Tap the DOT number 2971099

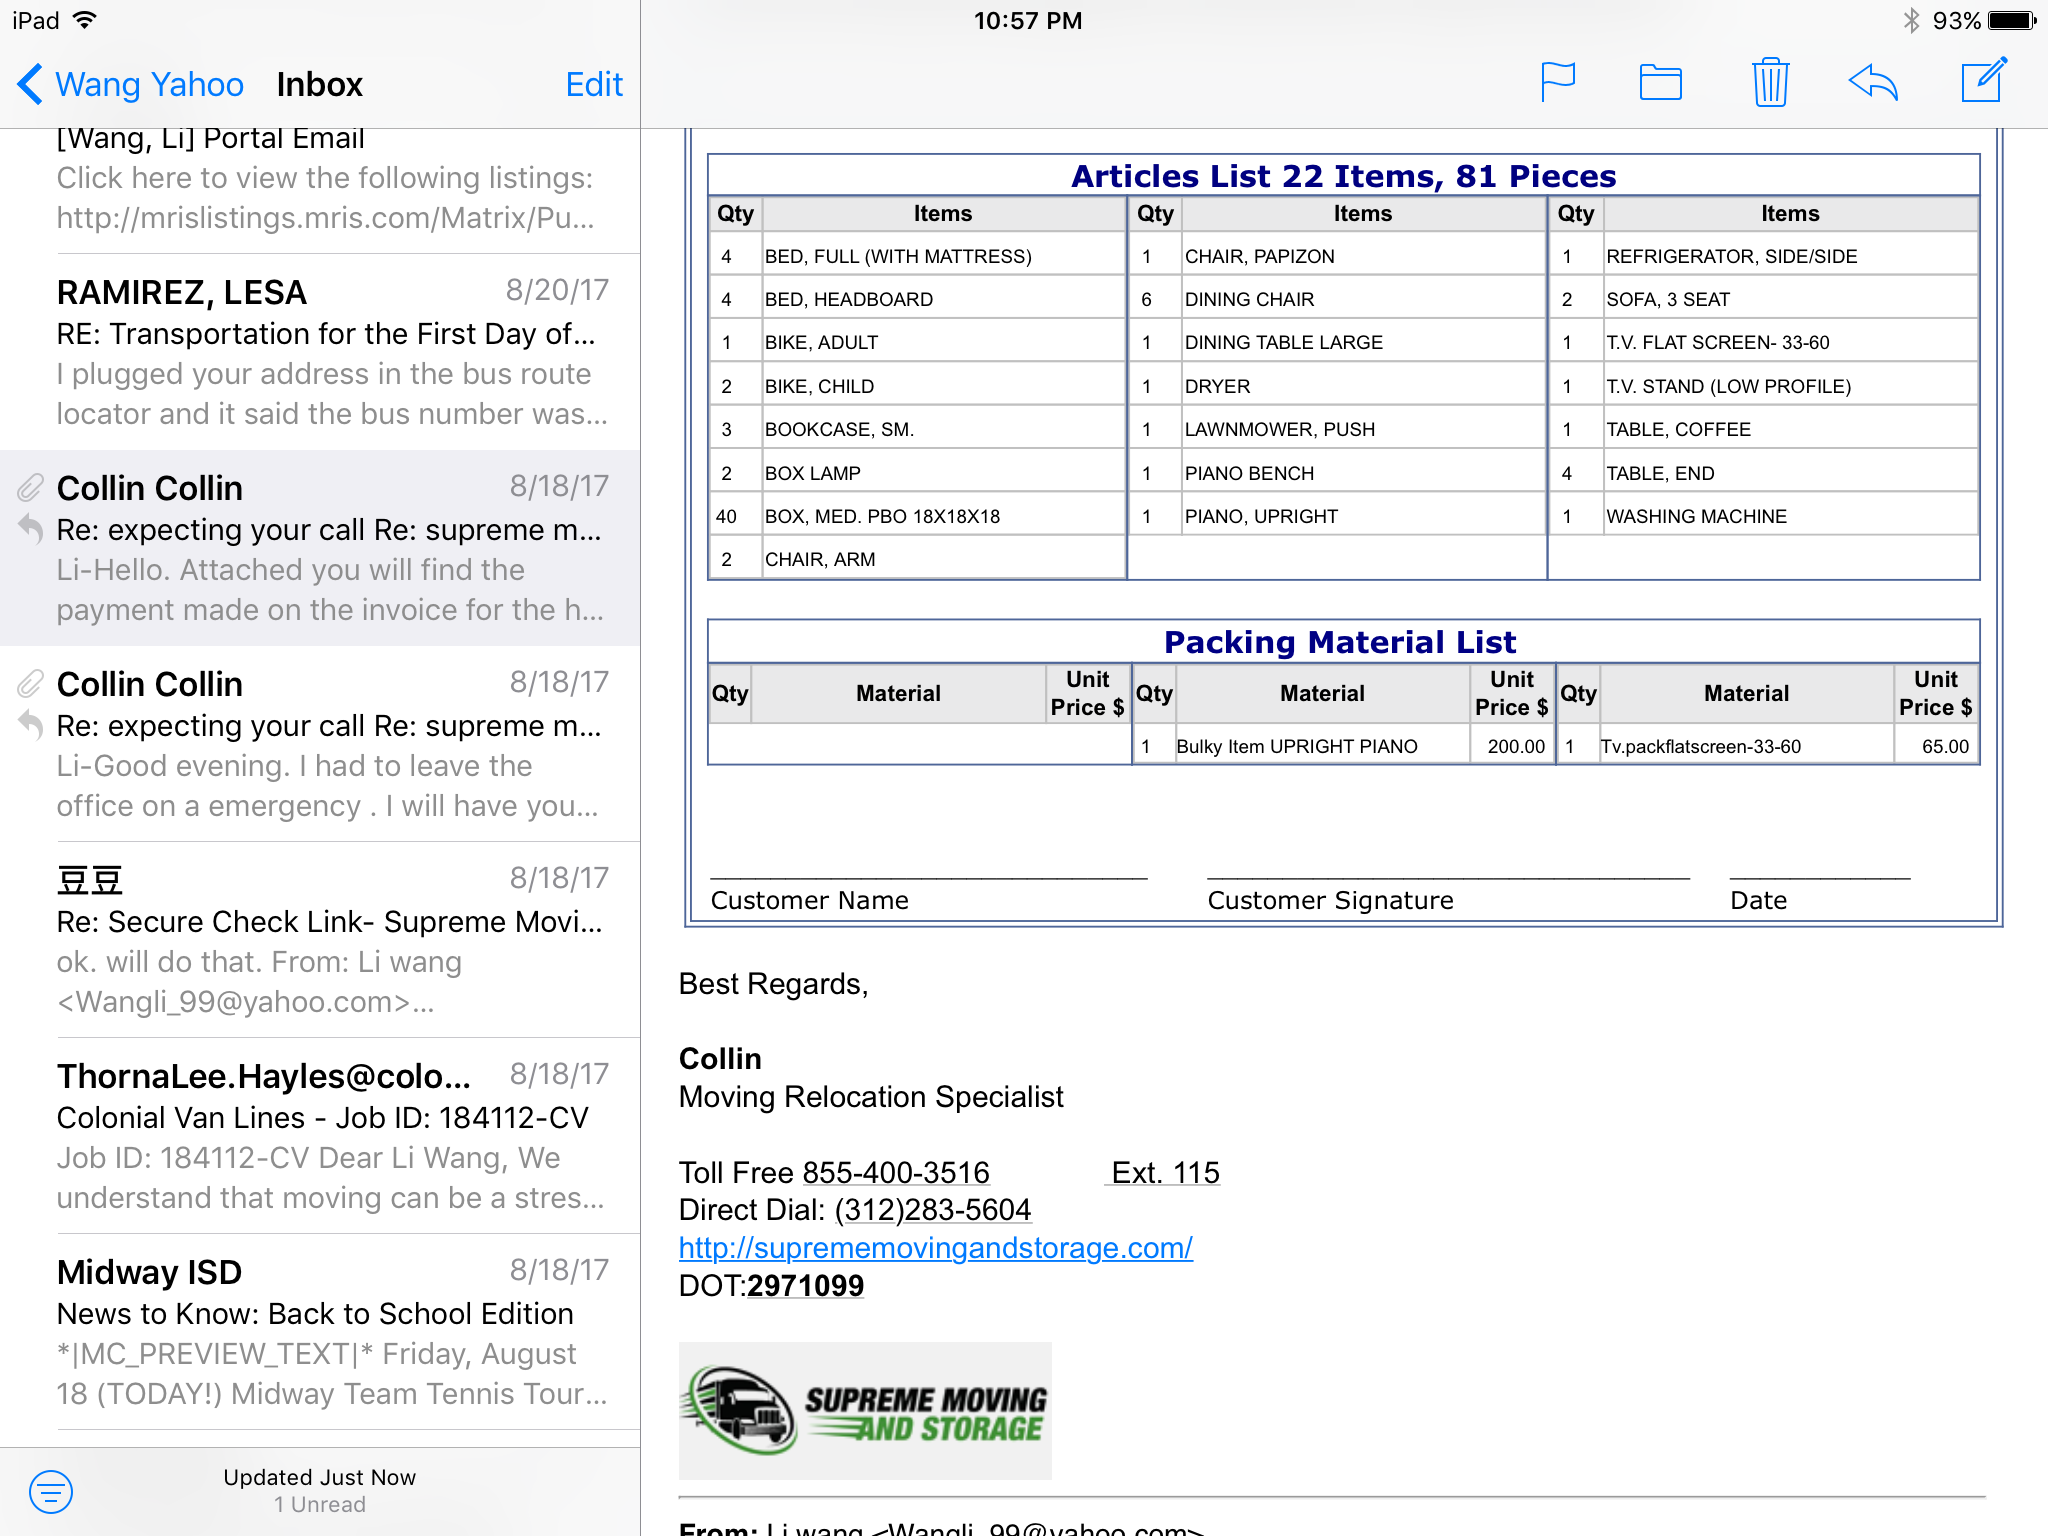click(805, 1286)
